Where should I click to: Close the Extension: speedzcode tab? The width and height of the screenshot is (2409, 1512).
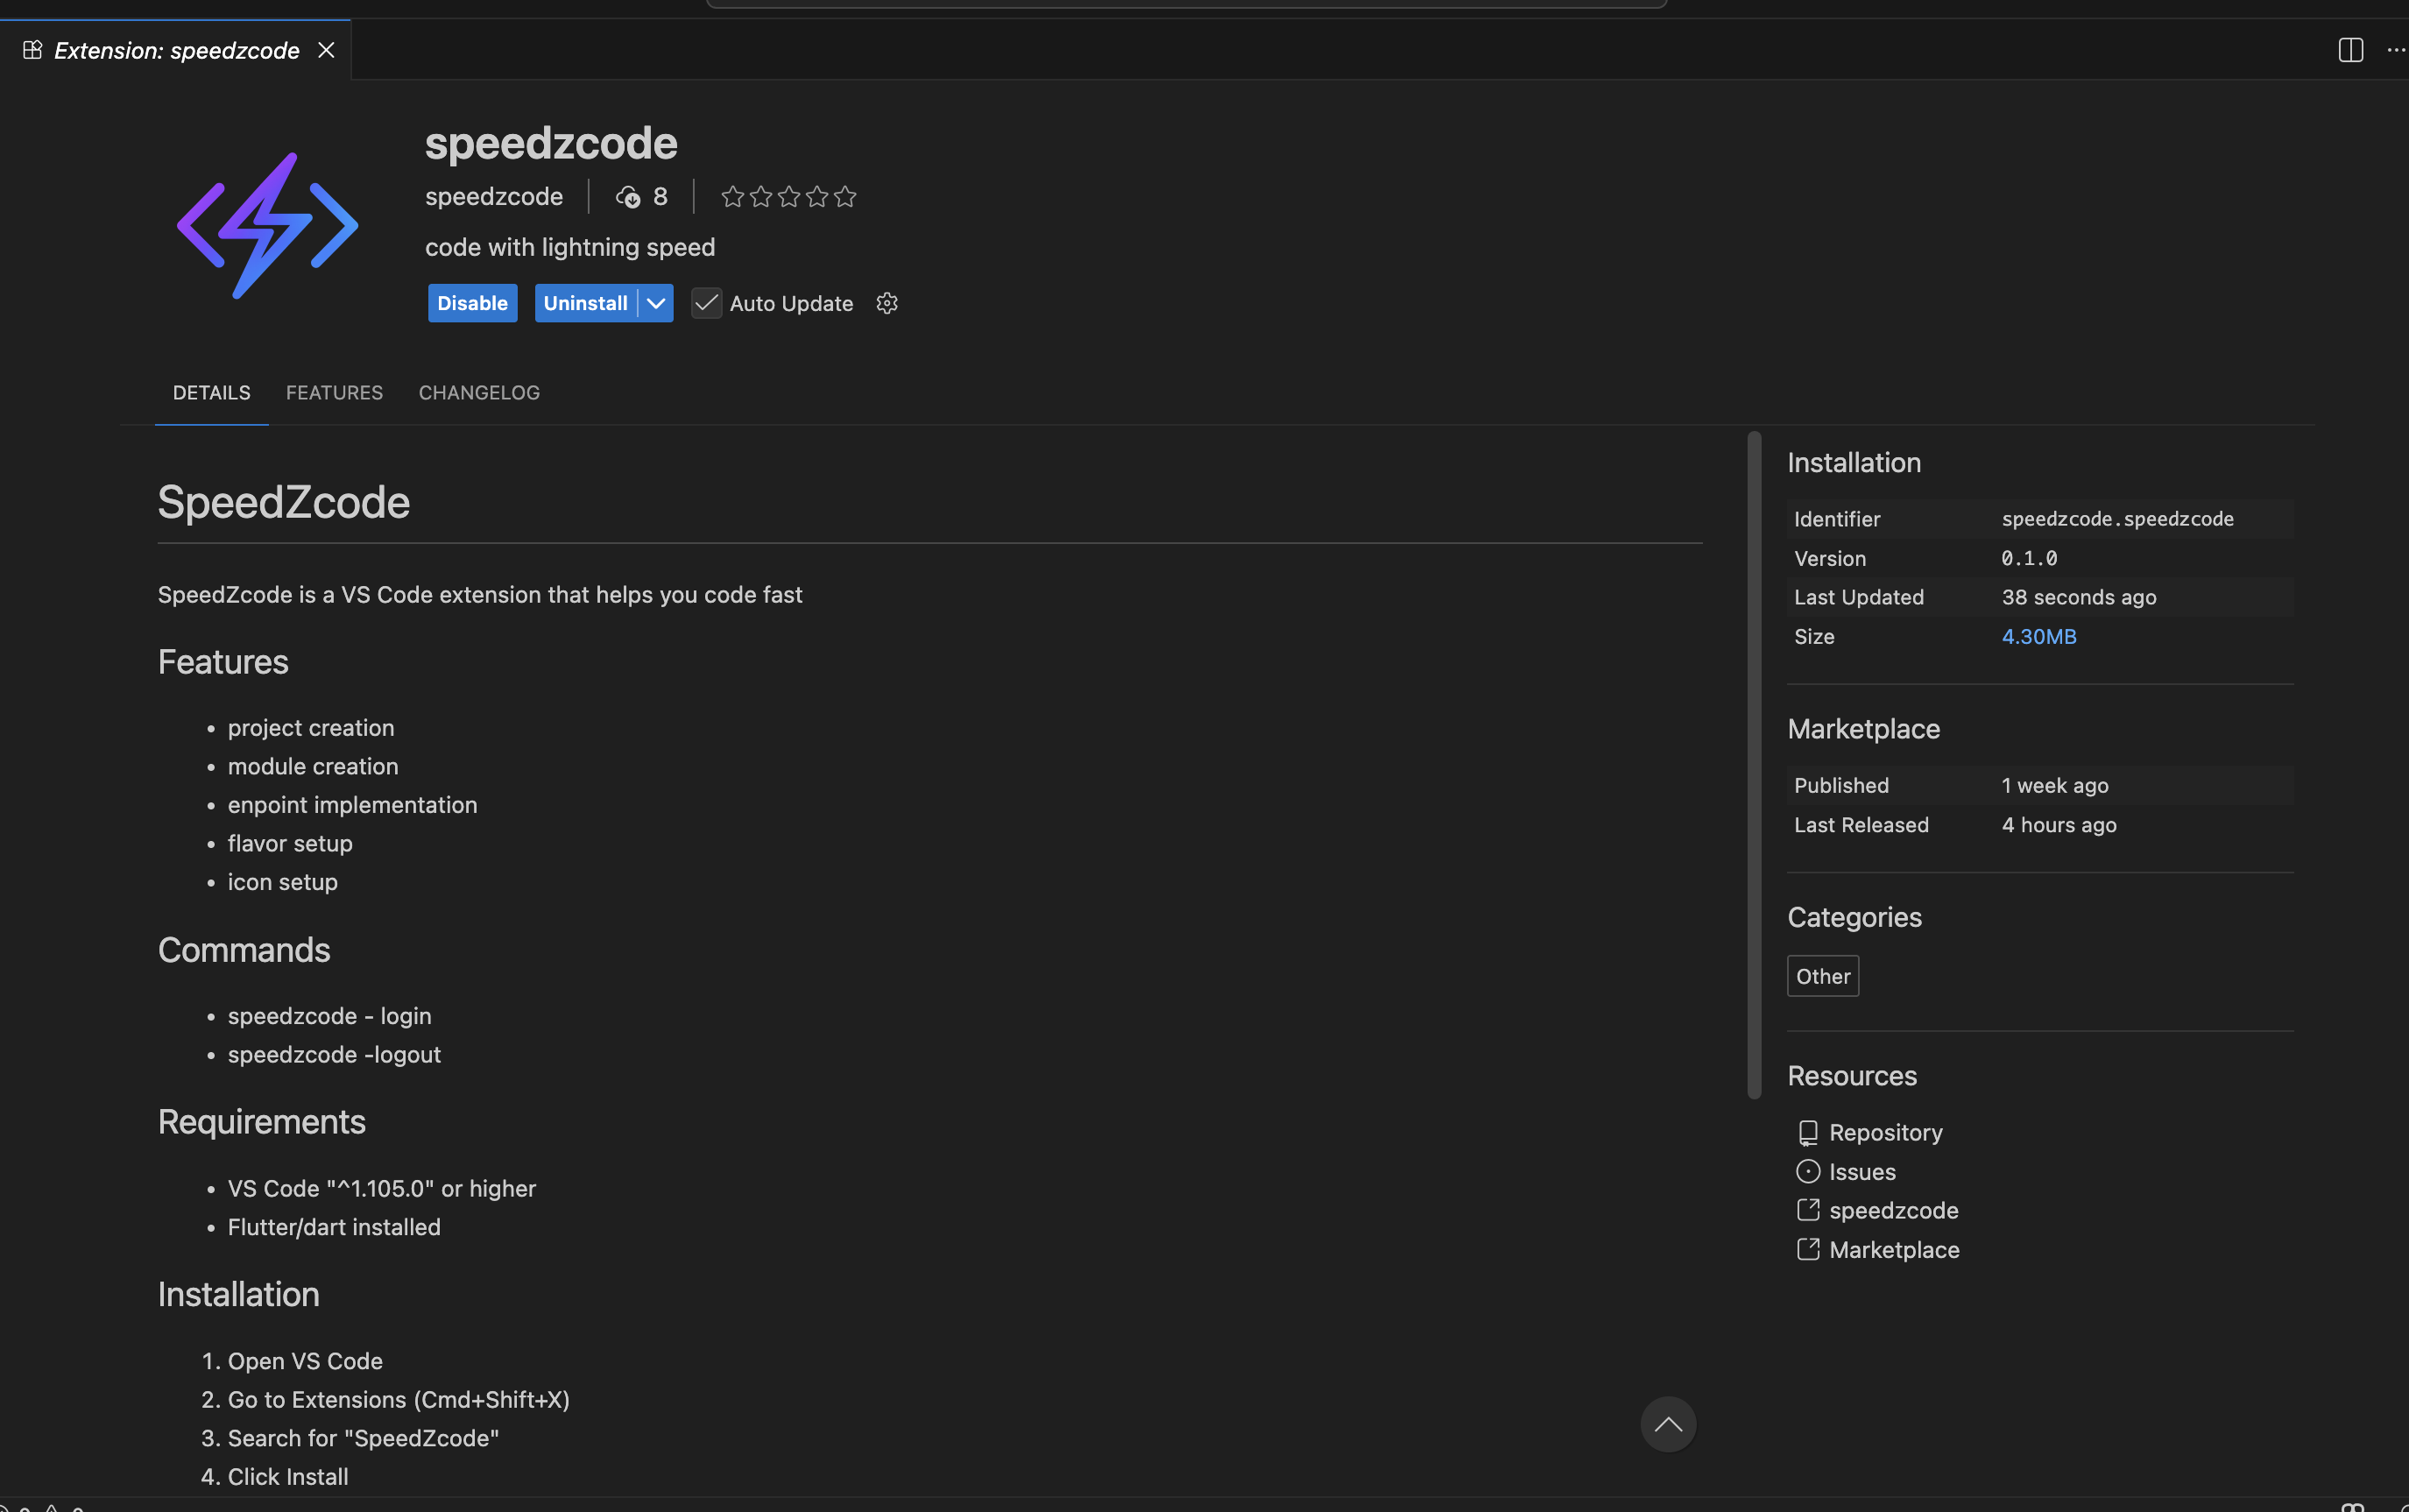pyautogui.click(x=326, y=49)
